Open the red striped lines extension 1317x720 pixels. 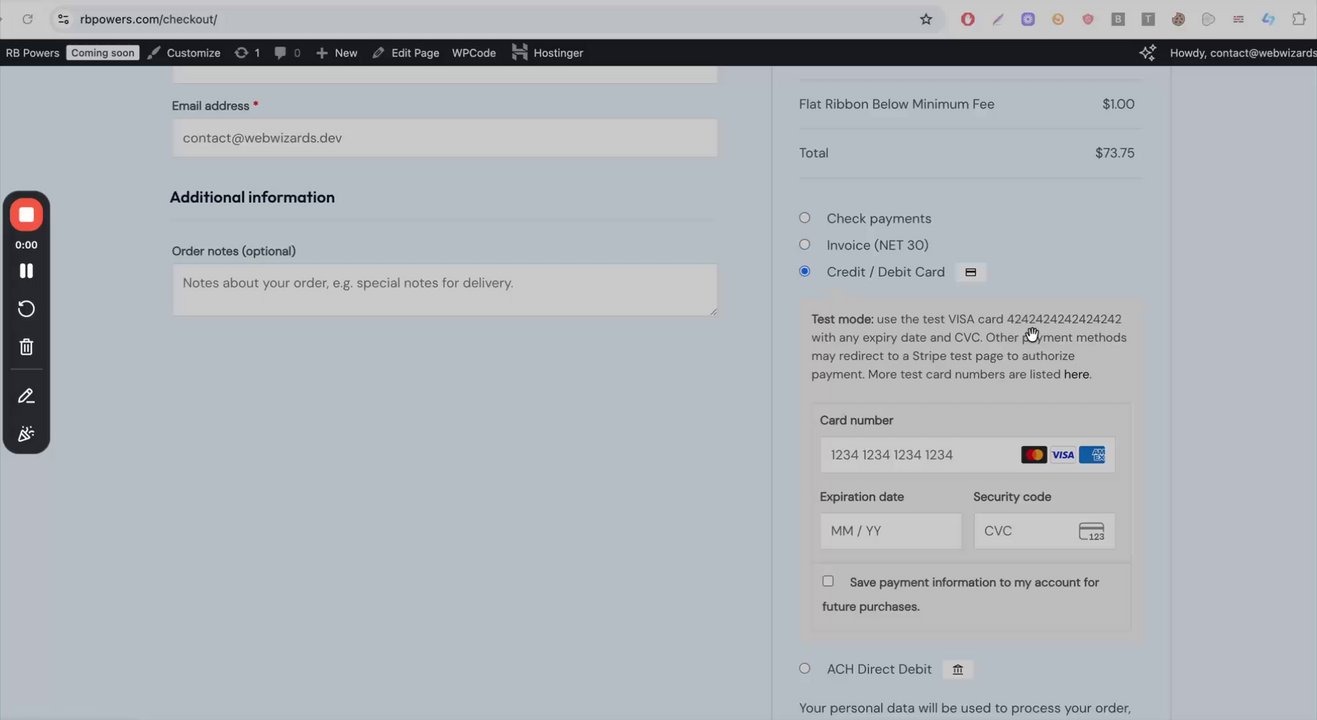point(1238,19)
